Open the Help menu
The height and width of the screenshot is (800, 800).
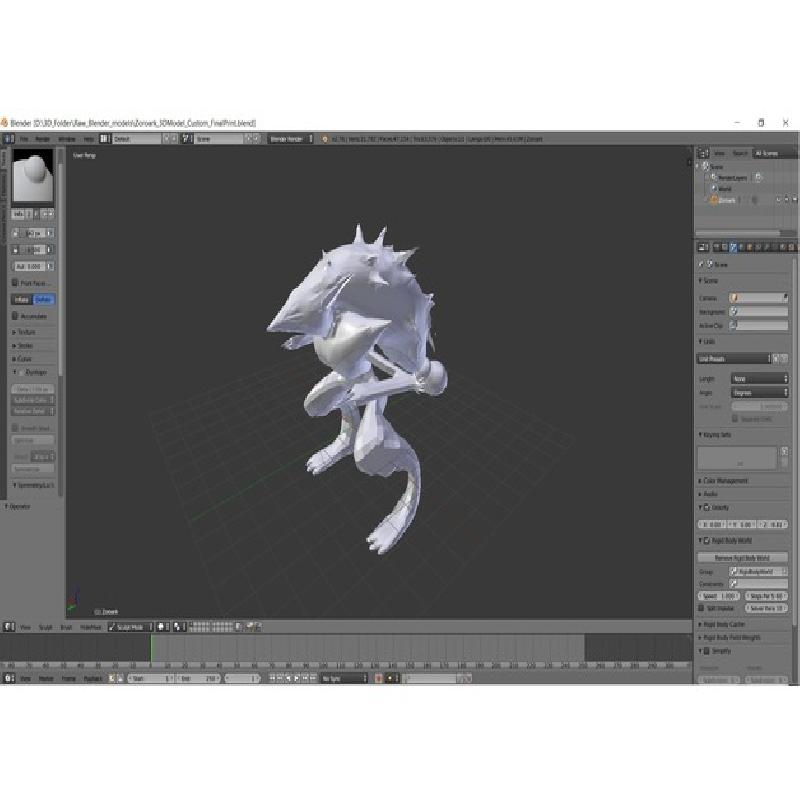tap(89, 139)
